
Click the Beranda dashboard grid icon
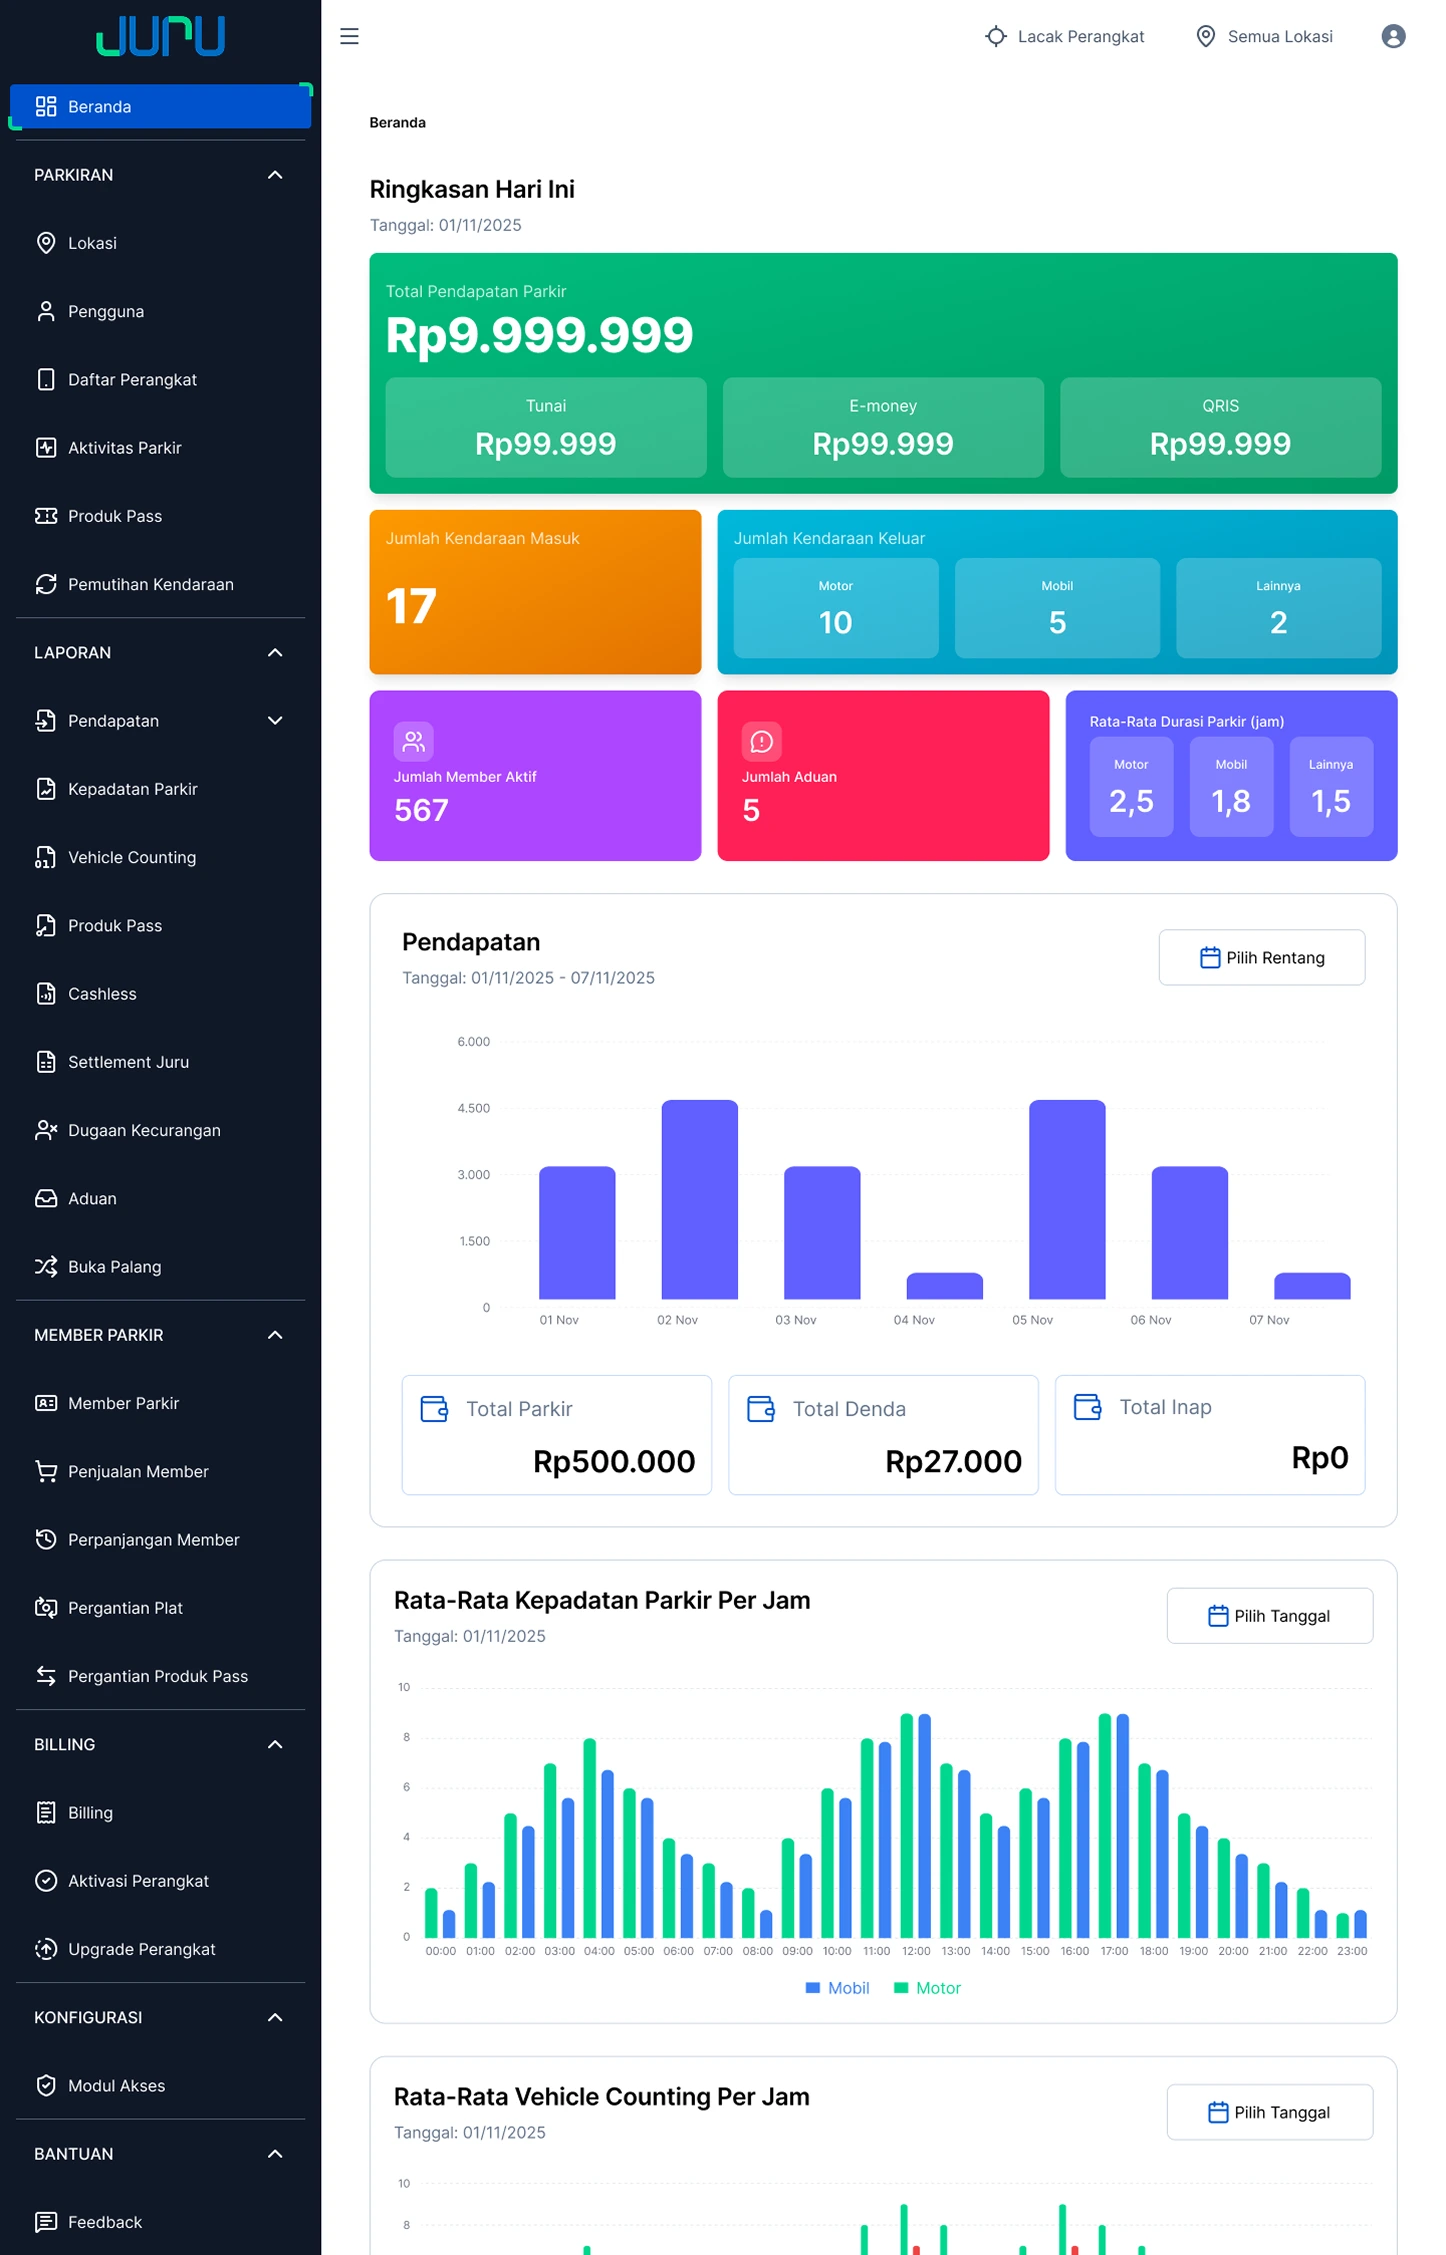[46, 106]
